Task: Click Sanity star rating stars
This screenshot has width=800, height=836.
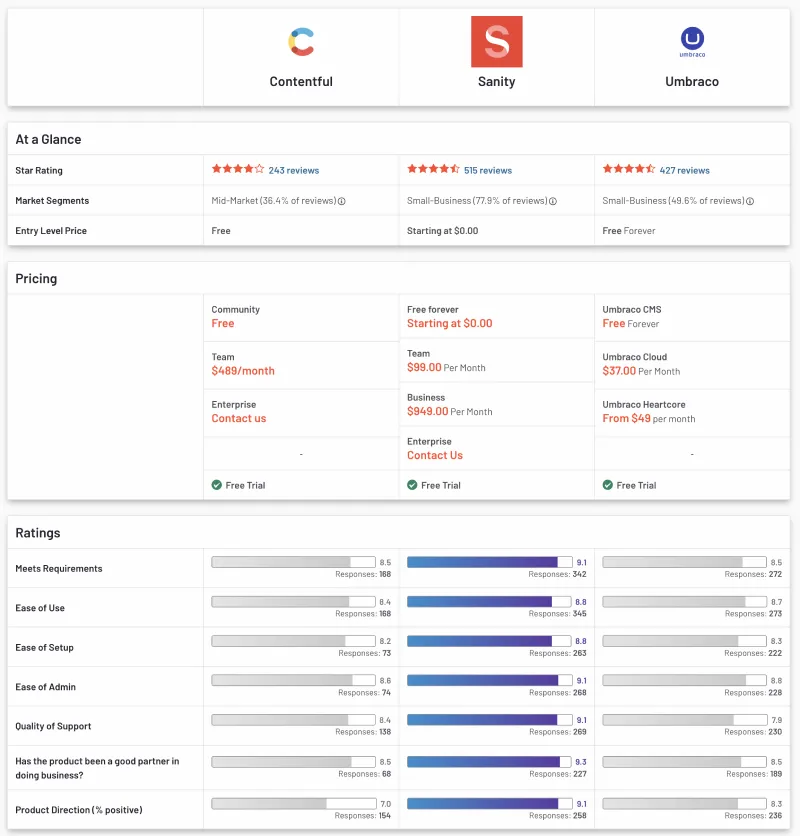Action: point(433,169)
